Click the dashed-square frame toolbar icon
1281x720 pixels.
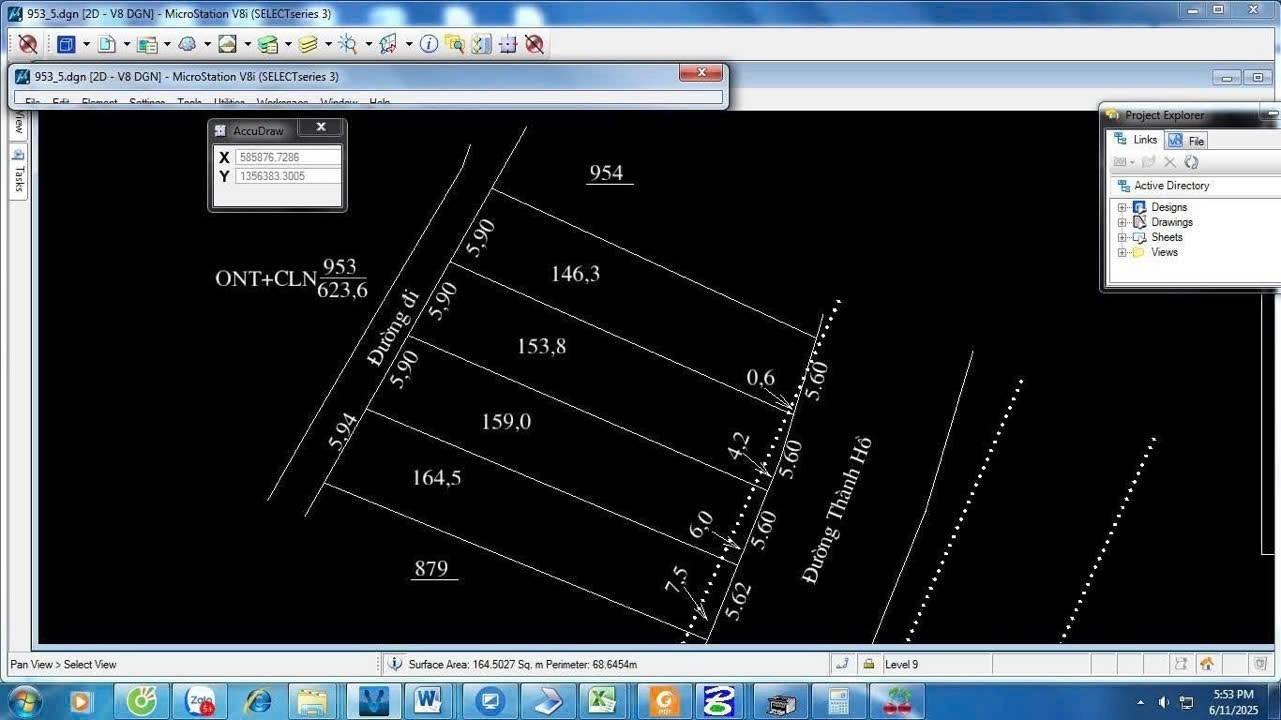(x=508, y=44)
